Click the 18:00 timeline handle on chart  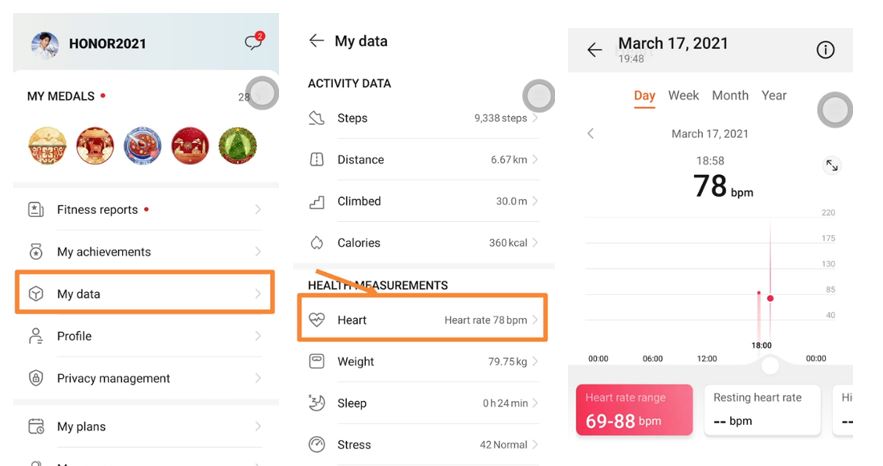coord(769,365)
